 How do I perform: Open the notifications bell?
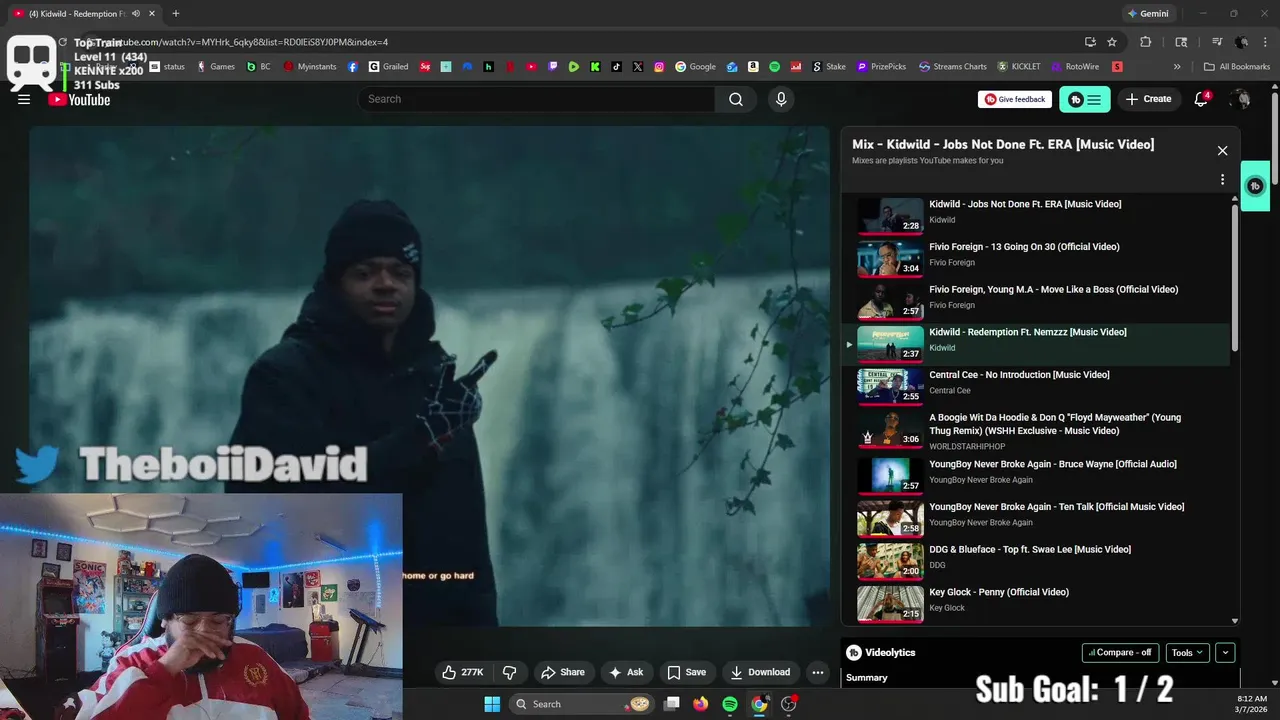point(1202,99)
